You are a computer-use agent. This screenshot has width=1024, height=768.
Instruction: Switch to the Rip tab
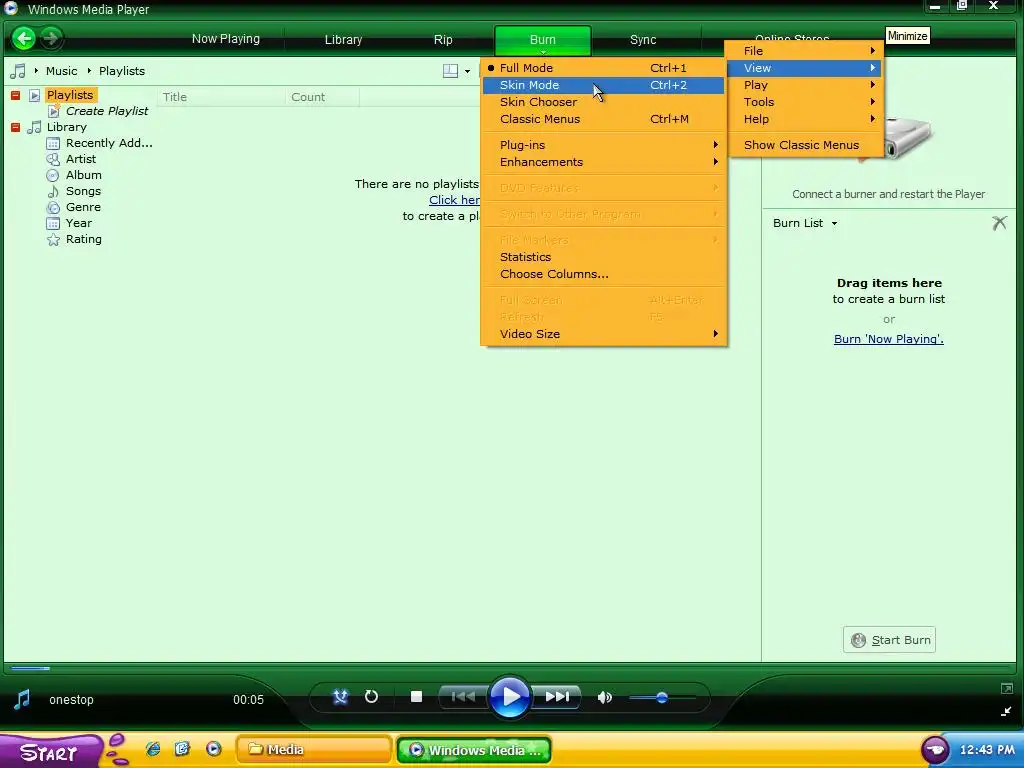point(443,39)
